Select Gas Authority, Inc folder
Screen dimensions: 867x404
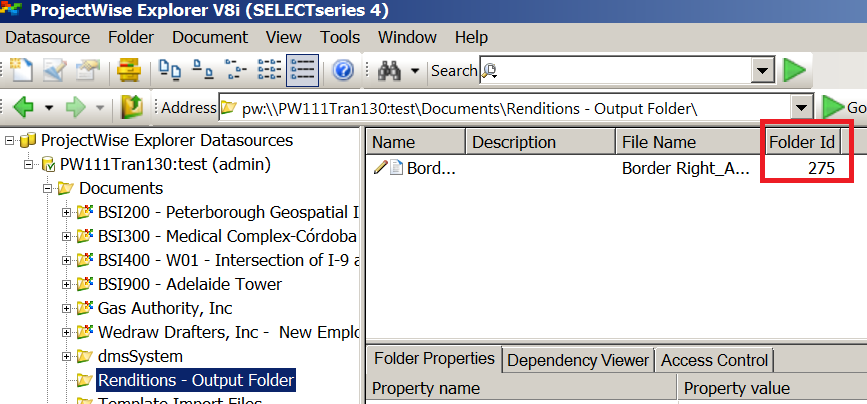click(x=165, y=308)
